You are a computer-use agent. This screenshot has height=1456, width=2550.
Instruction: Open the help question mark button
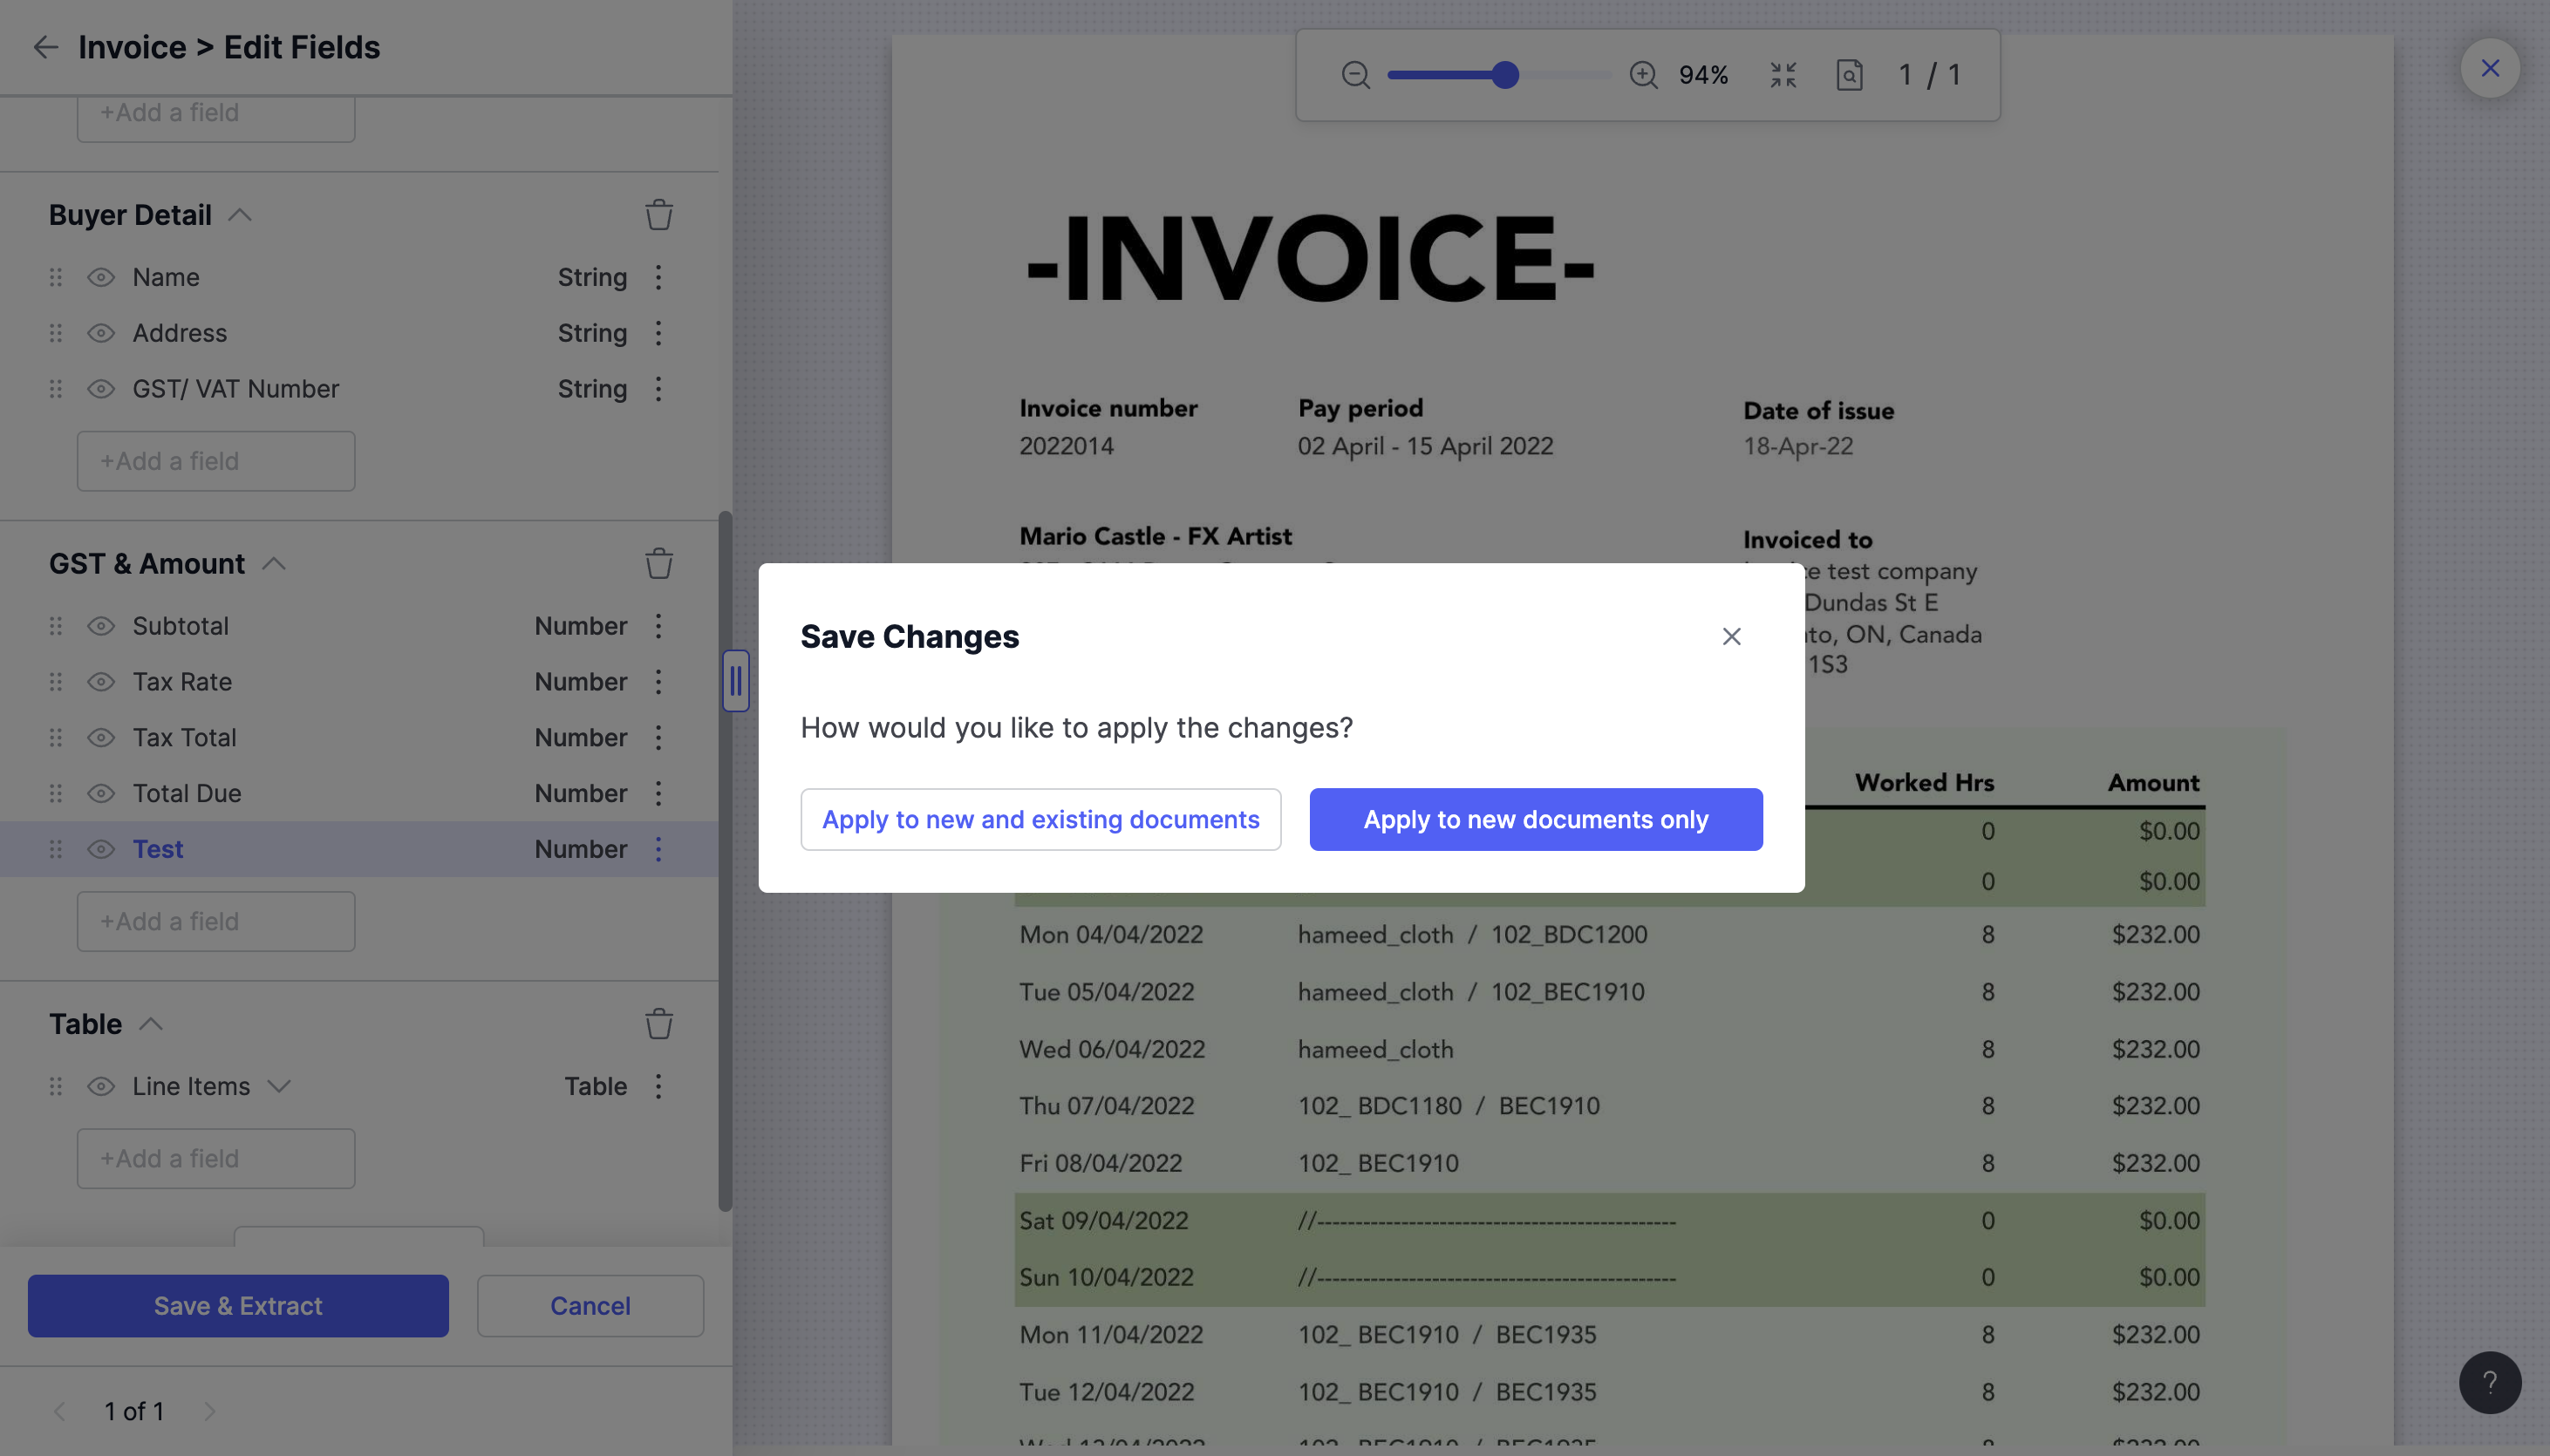pos(2490,1383)
